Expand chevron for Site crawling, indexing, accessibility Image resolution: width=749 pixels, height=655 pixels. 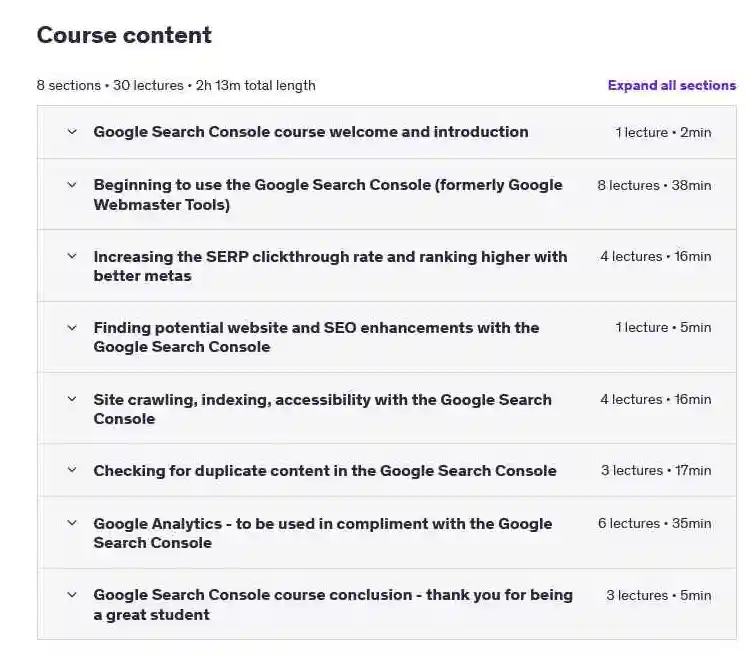(x=72, y=399)
